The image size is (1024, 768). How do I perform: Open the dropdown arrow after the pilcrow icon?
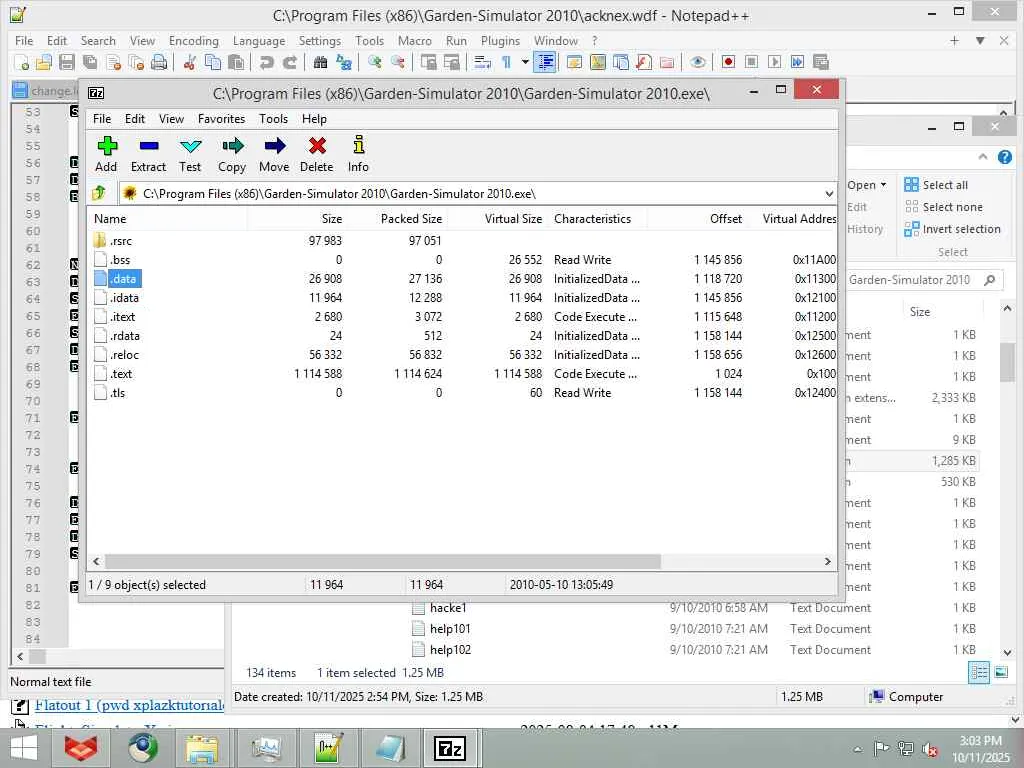(x=524, y=62)
